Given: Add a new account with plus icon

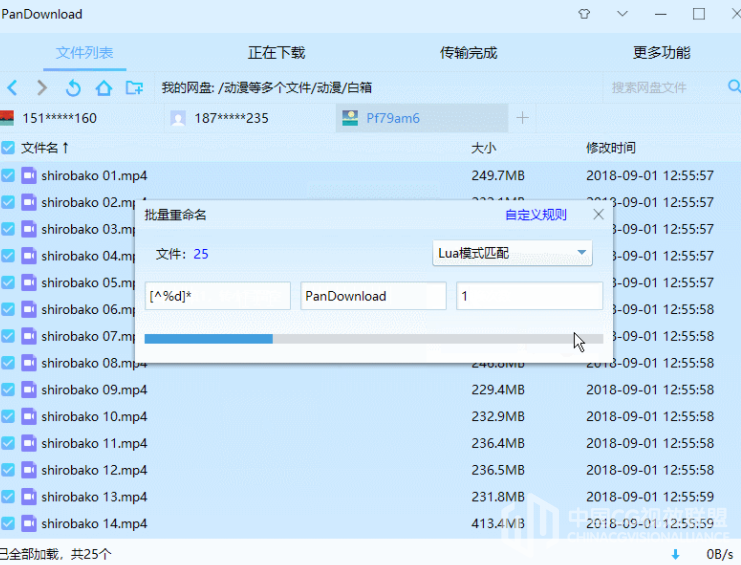Looking at the screenshot, I should click(522, 118).
